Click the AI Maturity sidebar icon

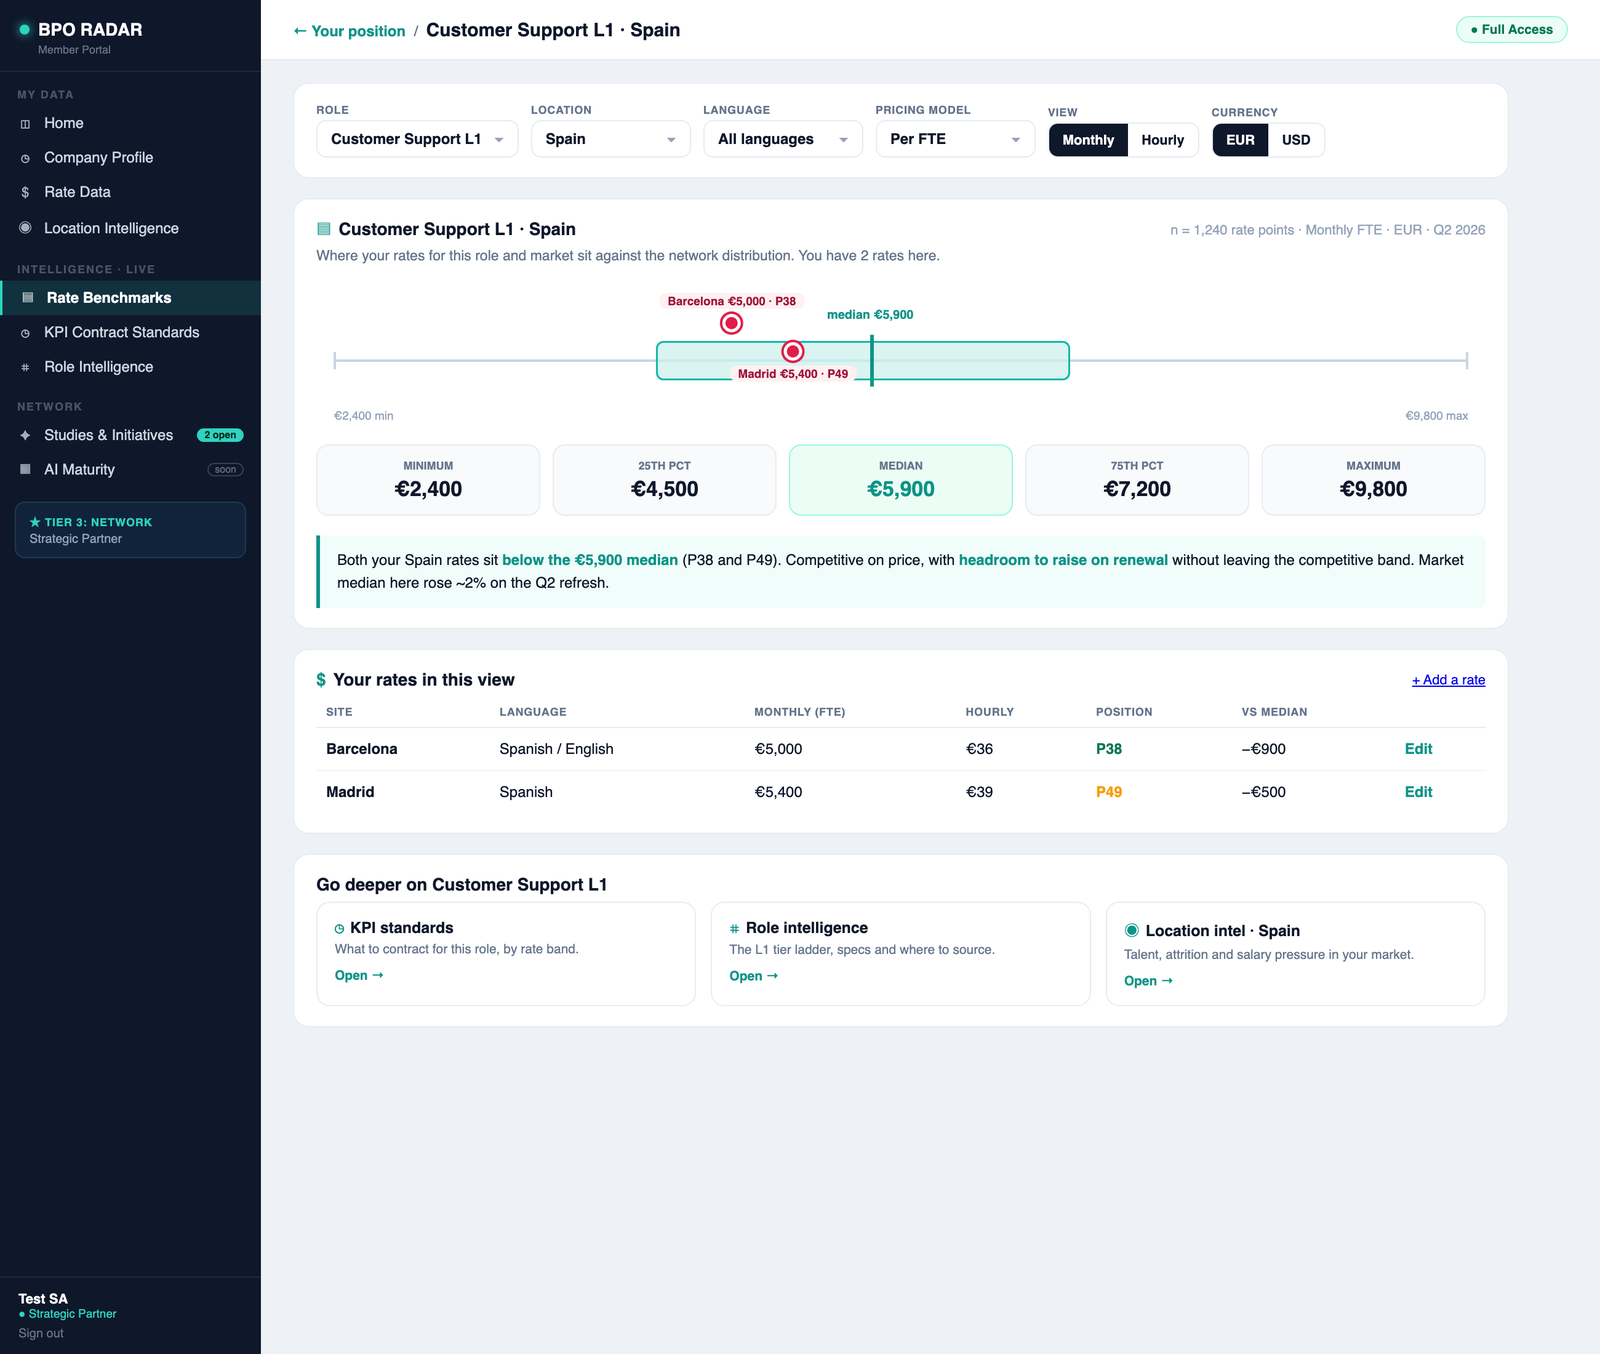coord(25,469)
